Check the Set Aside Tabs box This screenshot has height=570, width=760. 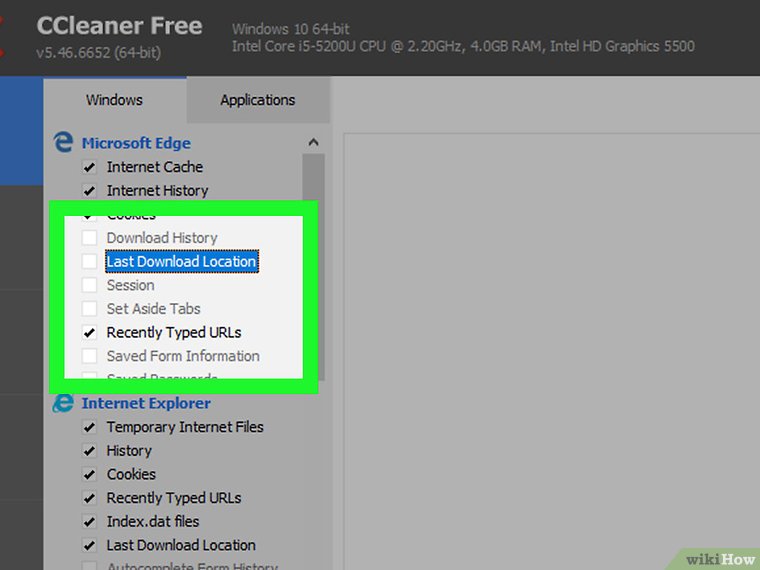[89, 309]
